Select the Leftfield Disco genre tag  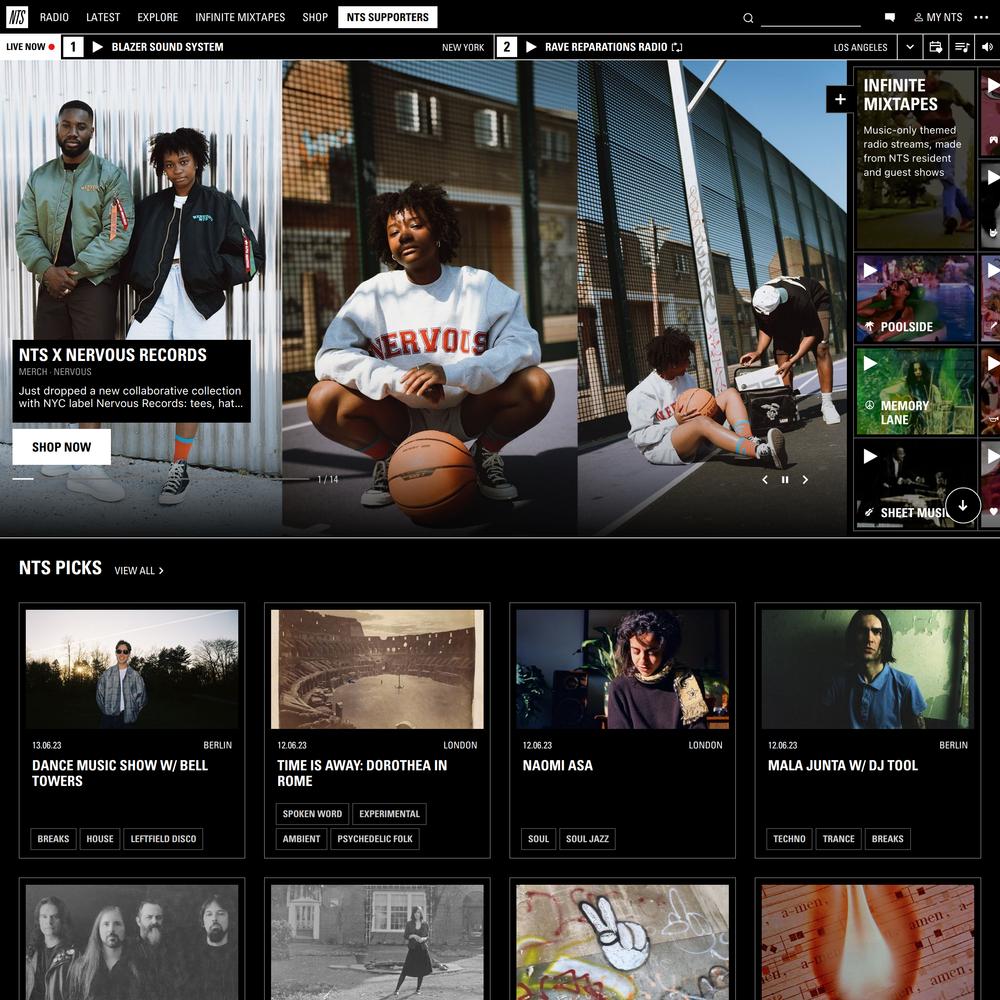pos(163,839)
